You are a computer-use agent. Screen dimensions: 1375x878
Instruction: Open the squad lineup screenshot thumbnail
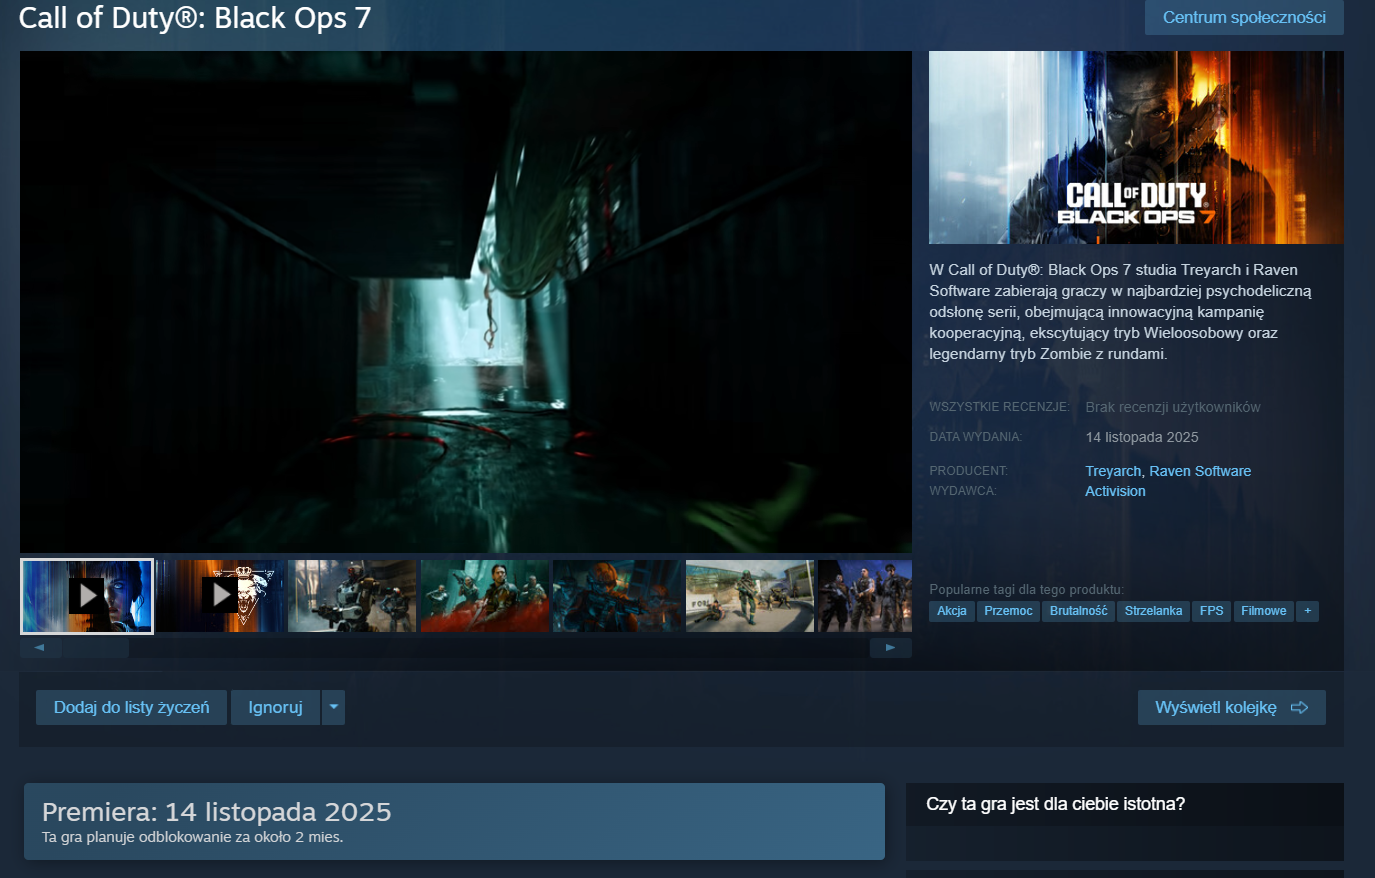pyautogui.click(x=865, y=596)
